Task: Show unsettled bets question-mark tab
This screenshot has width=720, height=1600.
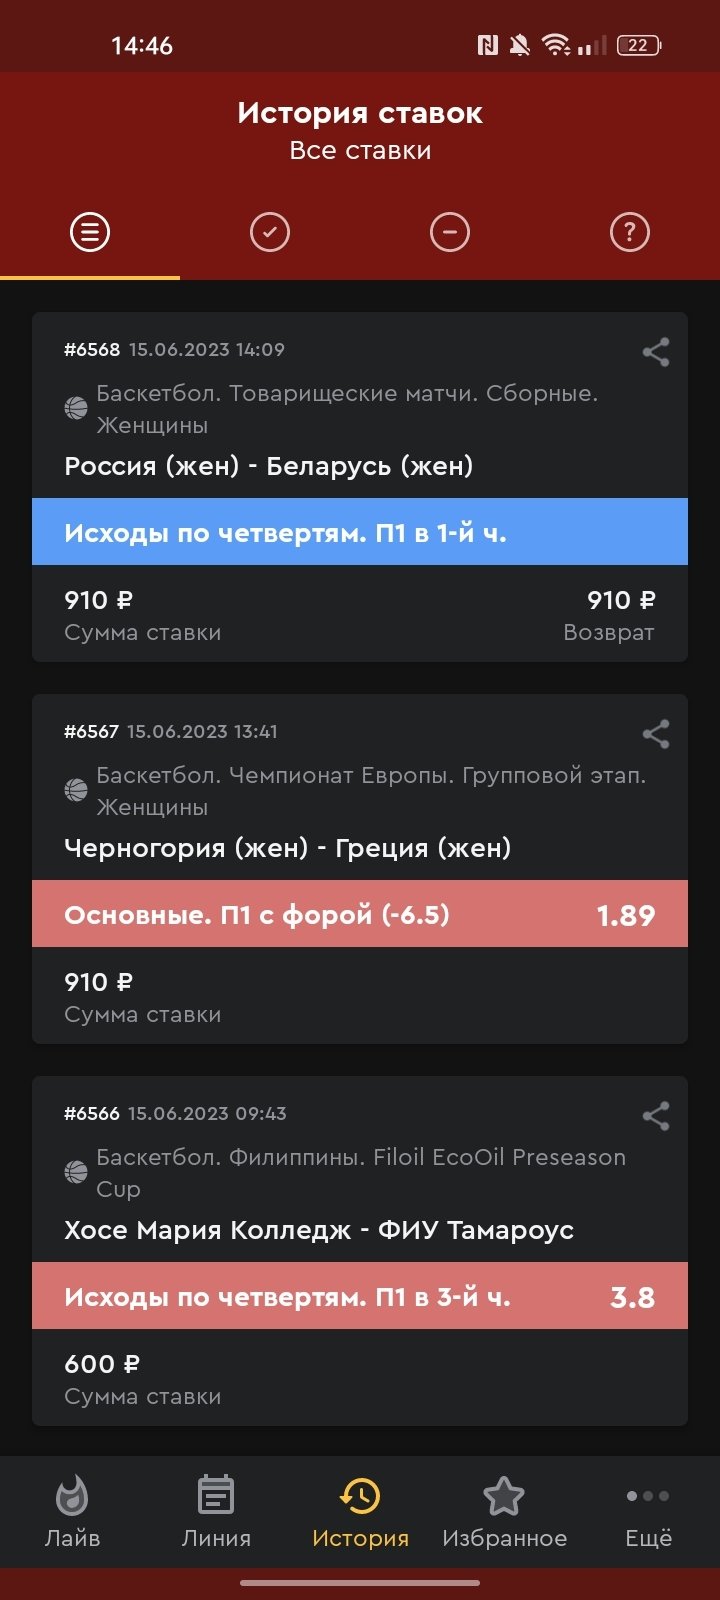Action: click(630, 232)
